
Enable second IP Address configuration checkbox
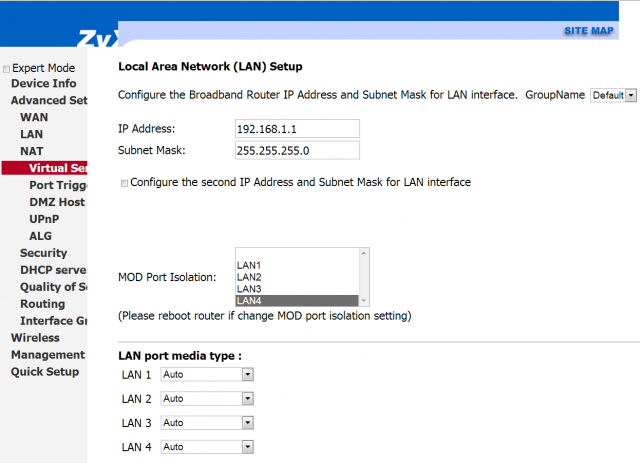(124, 183)
